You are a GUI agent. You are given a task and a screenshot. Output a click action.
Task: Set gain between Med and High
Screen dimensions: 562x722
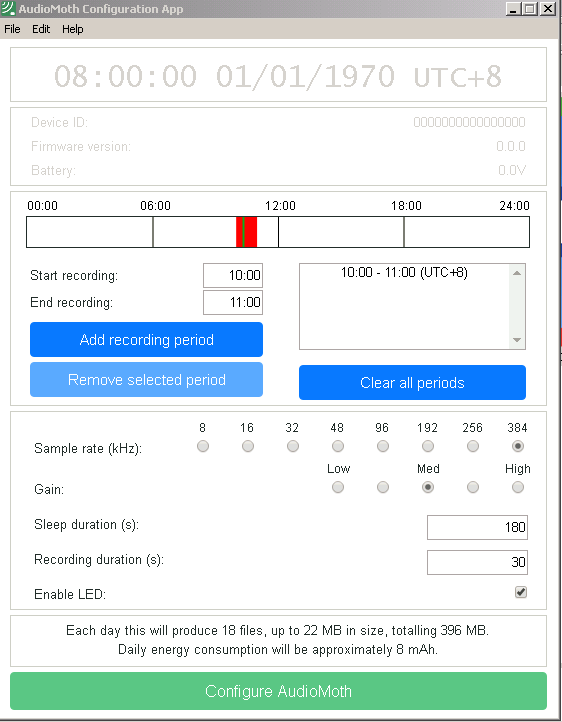pos(473,487)
